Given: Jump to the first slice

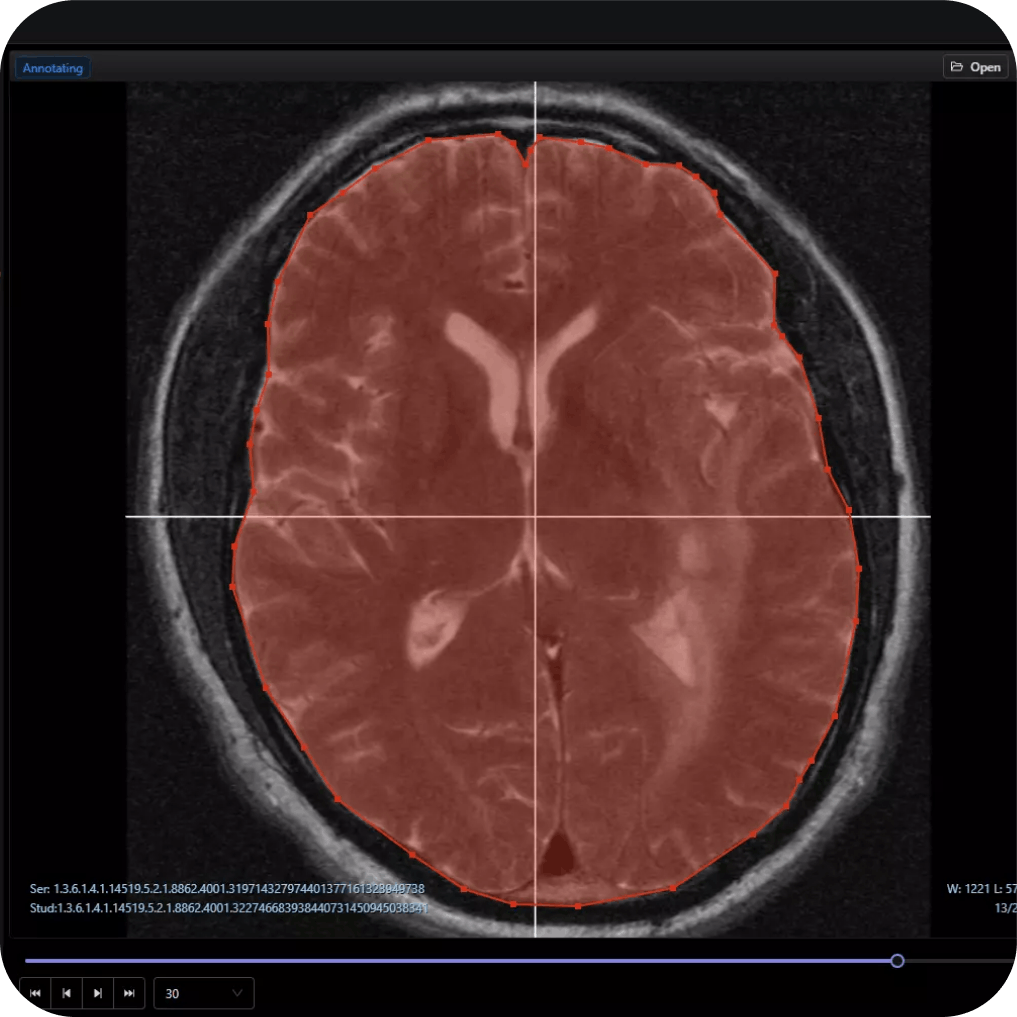Looking at the screenshot, I should pos(35,993).
